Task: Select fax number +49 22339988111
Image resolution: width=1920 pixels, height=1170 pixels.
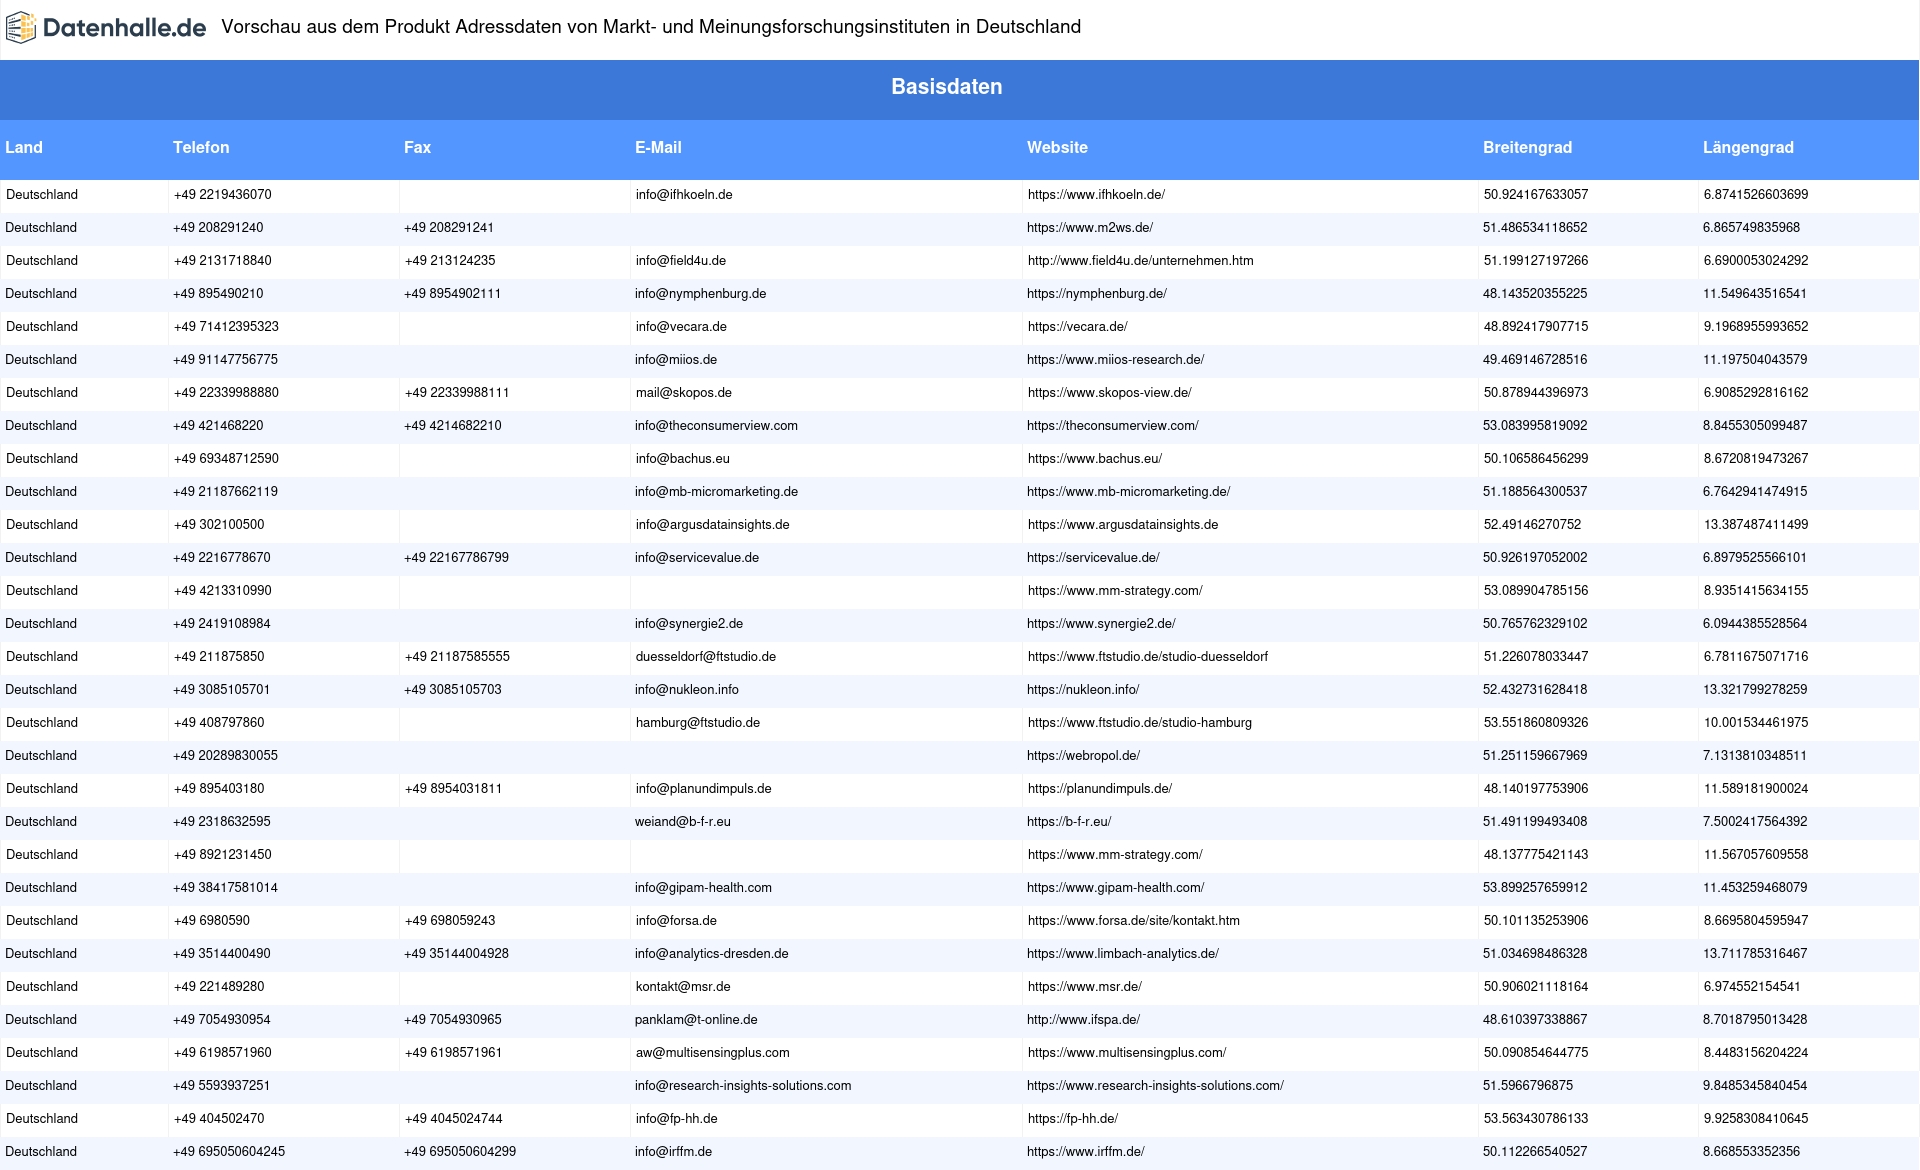Action: (457, 393)
